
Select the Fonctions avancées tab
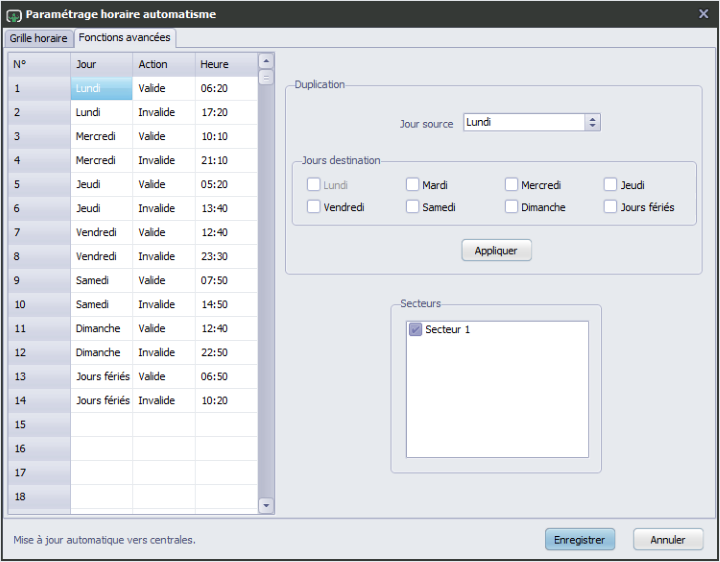(124, 37)
